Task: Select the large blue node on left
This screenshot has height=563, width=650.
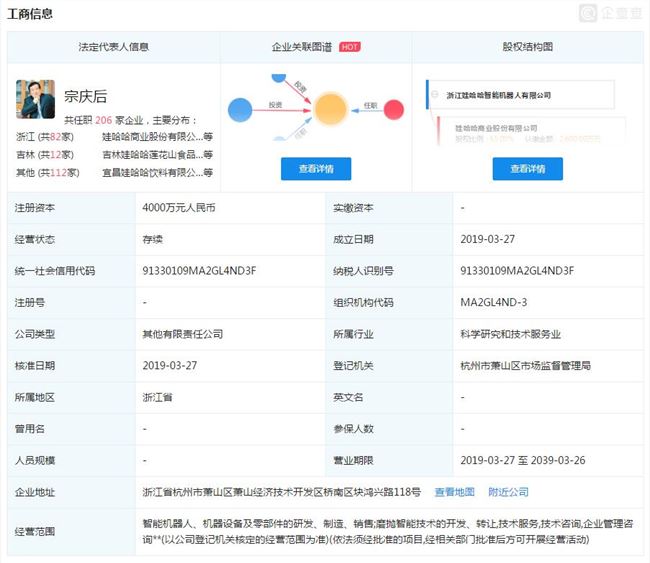Action: [x=240, y=110]
